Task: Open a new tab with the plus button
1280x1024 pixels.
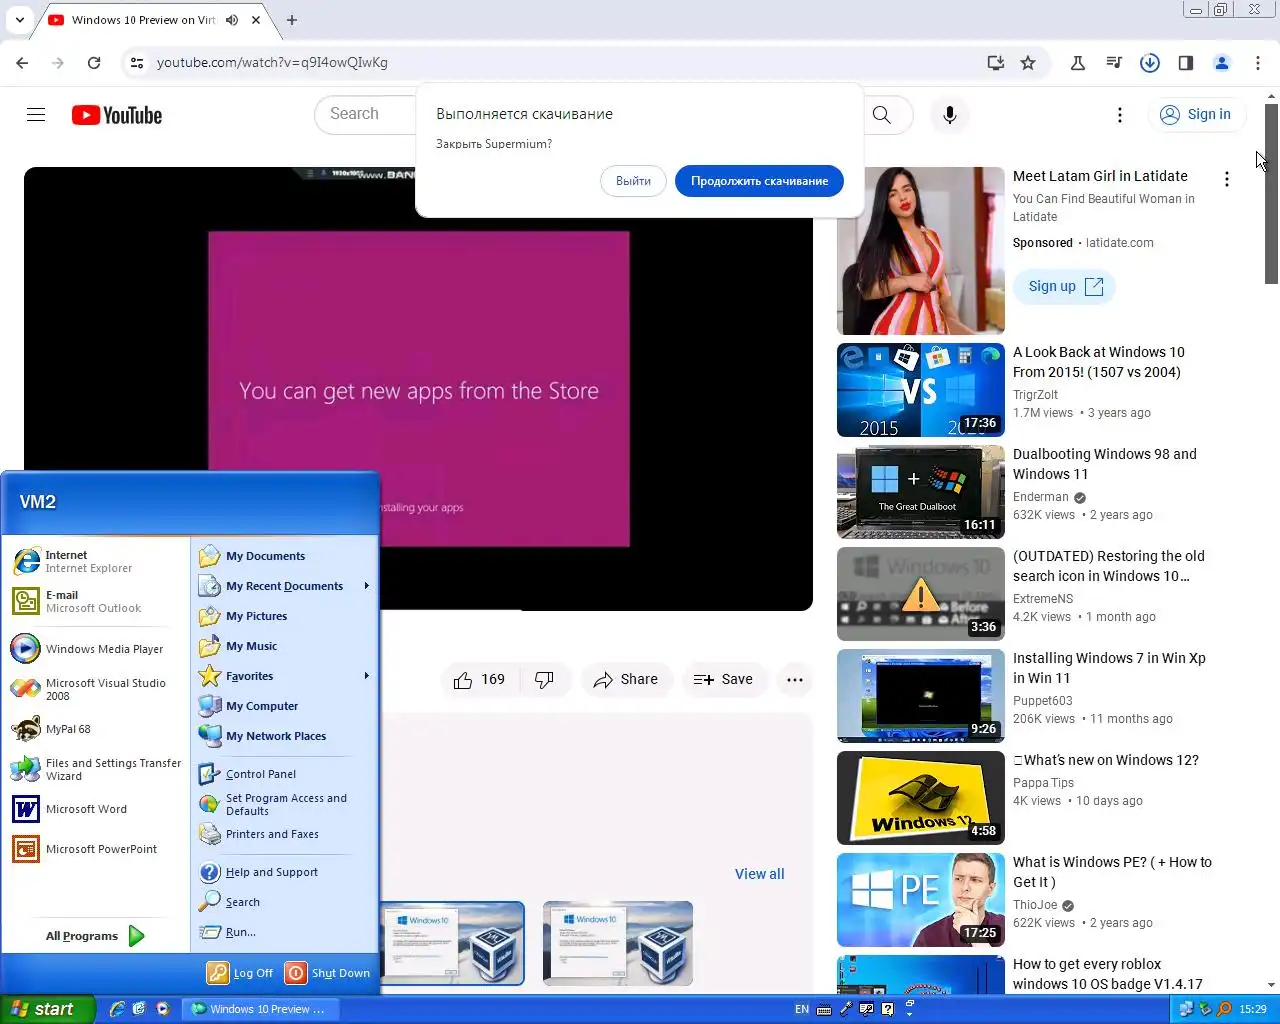Action: tap(292, 20)
